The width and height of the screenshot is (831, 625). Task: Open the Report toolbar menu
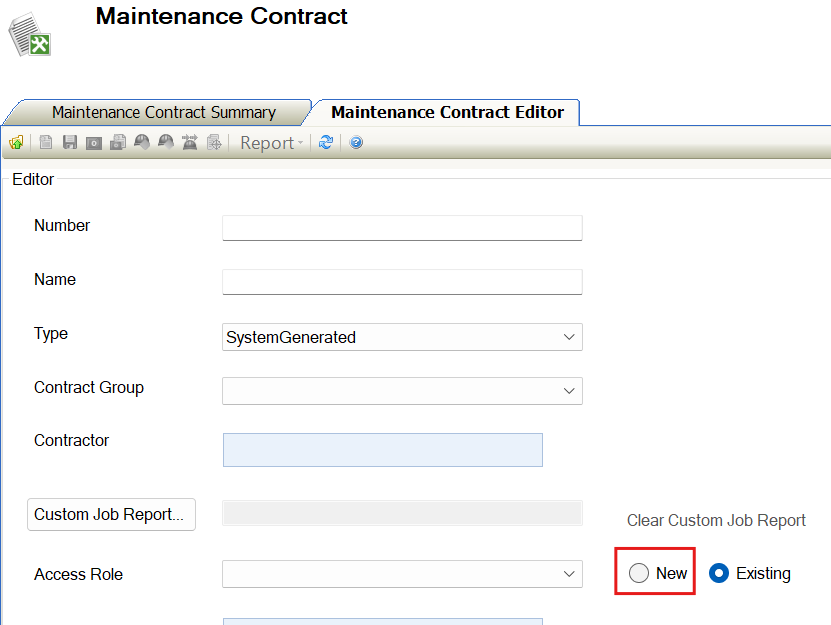coord(271,143)
